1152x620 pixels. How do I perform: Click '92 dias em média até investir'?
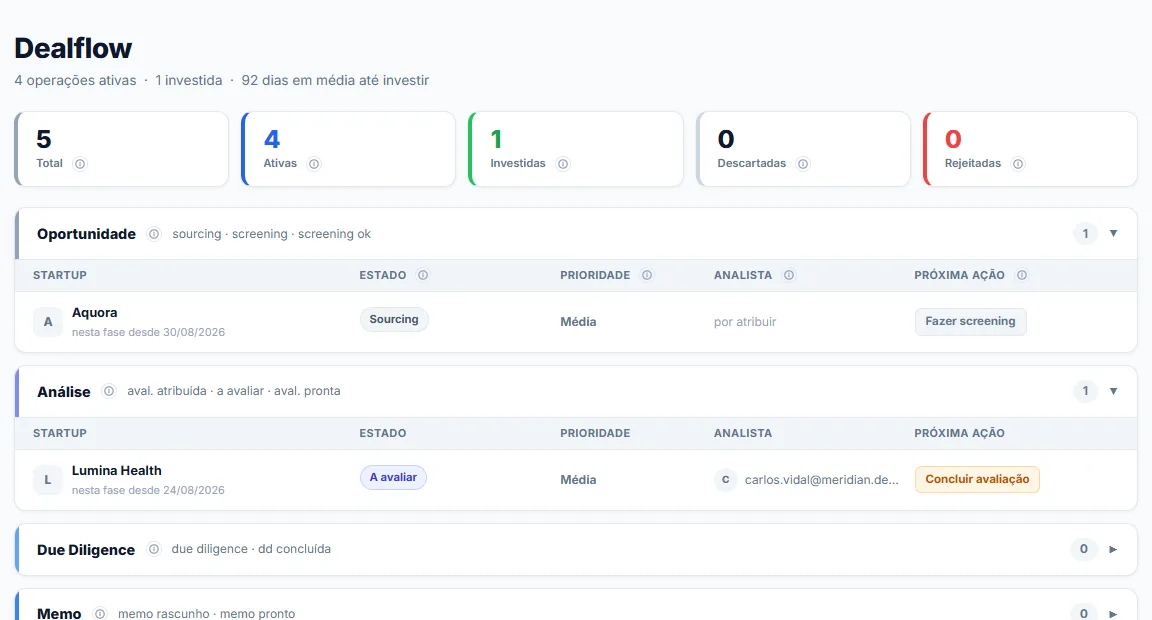[335, 80]
